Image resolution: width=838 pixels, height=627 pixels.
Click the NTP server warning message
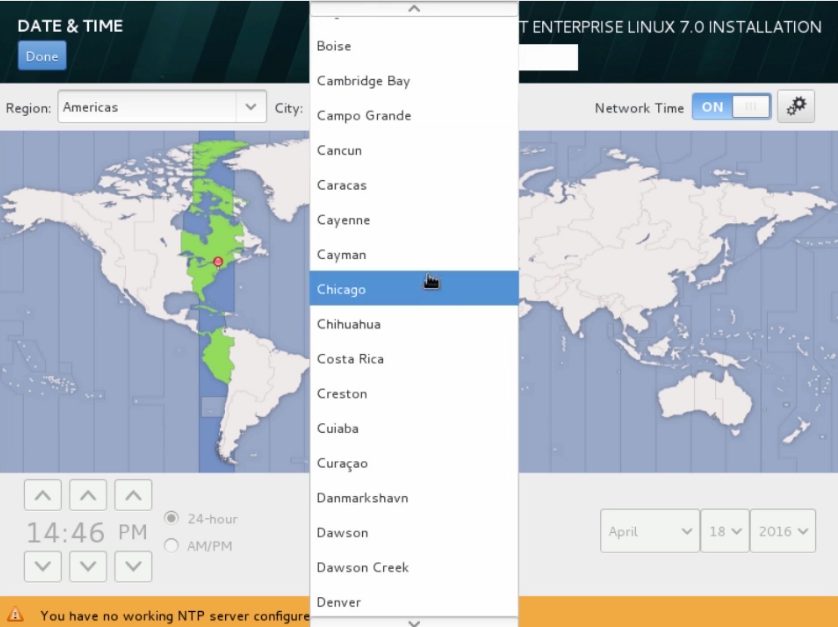[x=174, y=616]
